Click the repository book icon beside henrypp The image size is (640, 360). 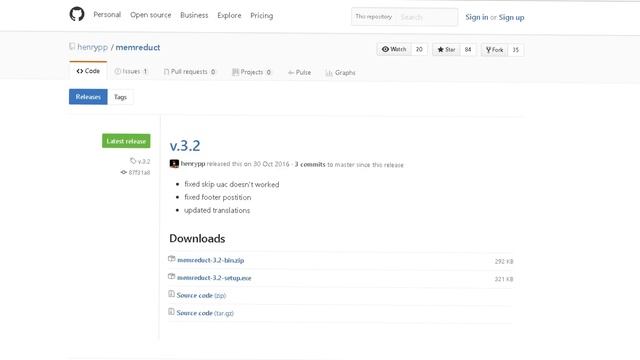pos(72,47)
